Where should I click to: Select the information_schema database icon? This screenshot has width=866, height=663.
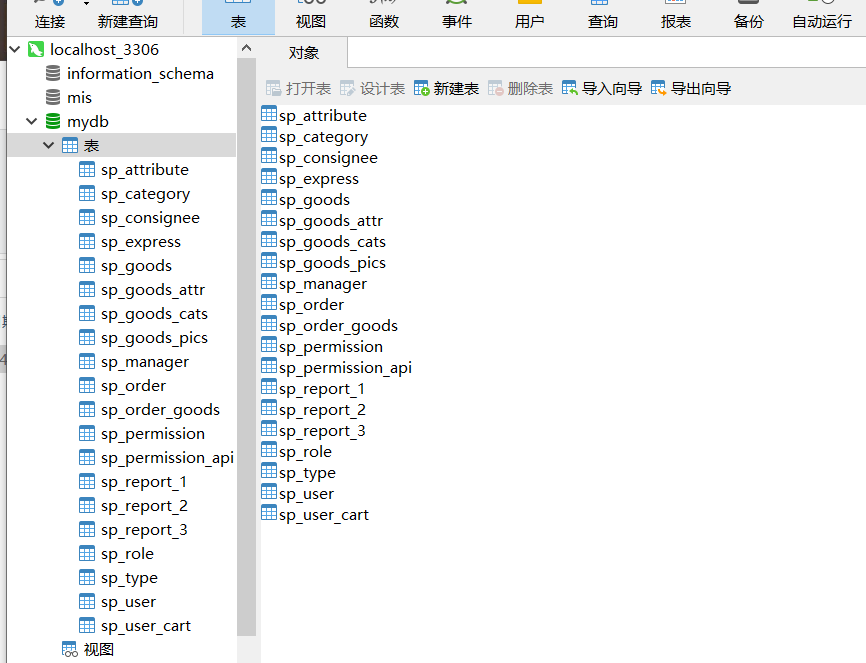[53, 73]
